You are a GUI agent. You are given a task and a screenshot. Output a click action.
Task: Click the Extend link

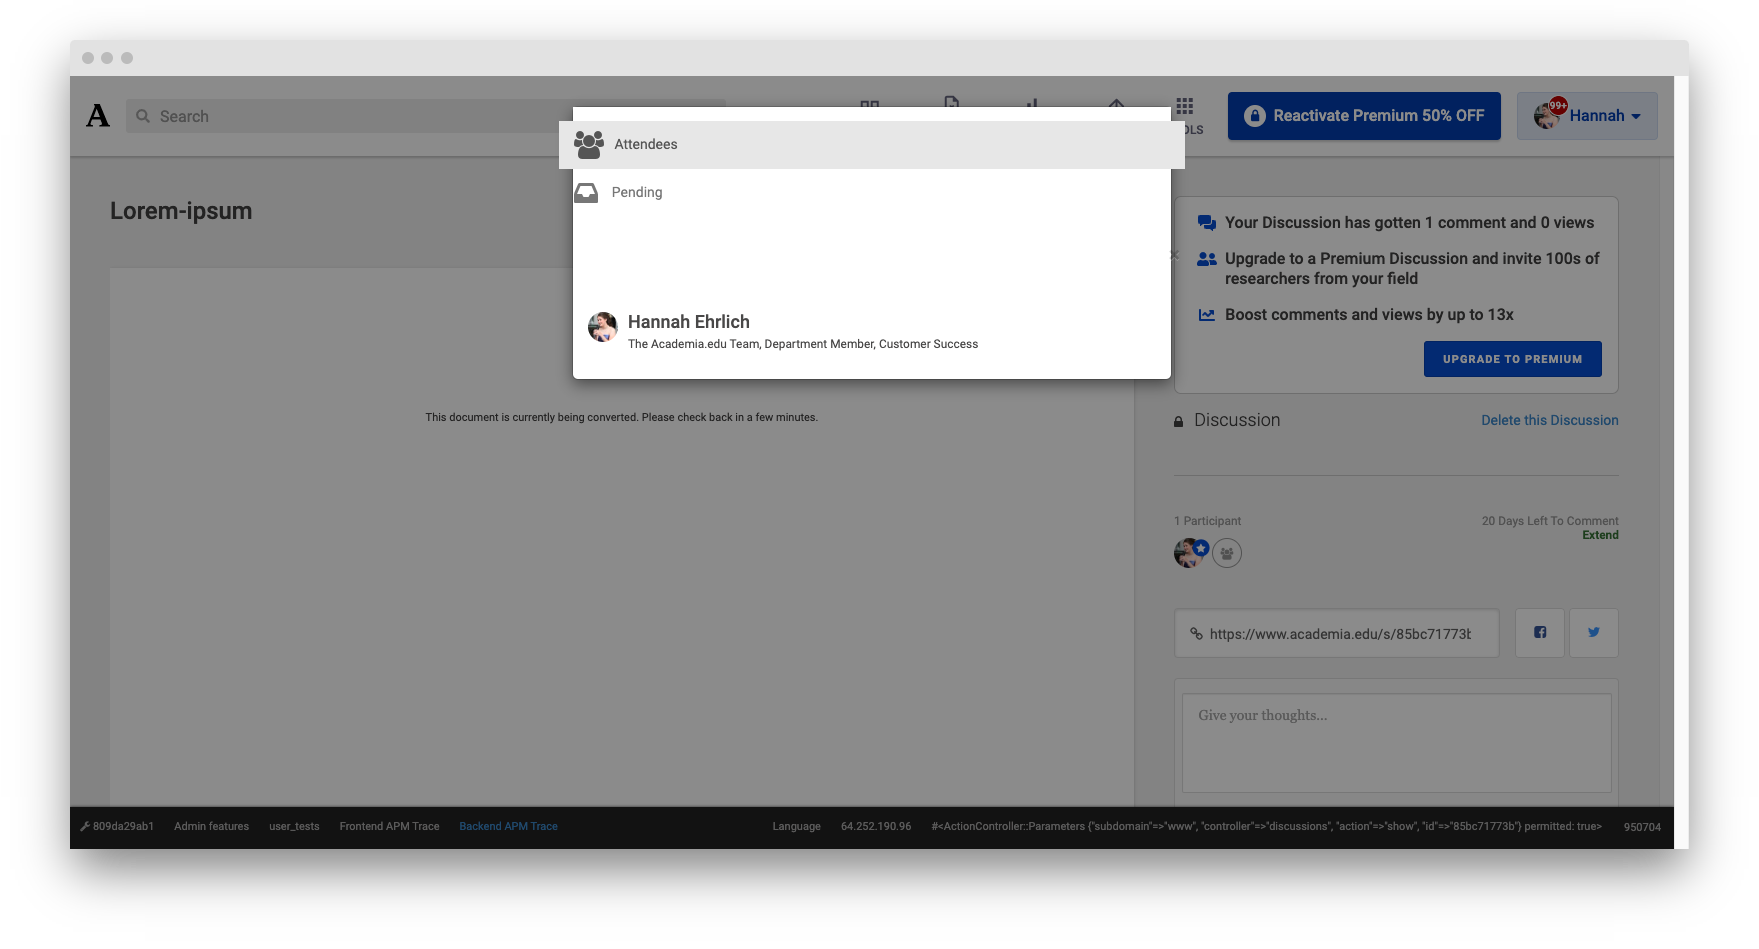click(x=1600, y=535)
